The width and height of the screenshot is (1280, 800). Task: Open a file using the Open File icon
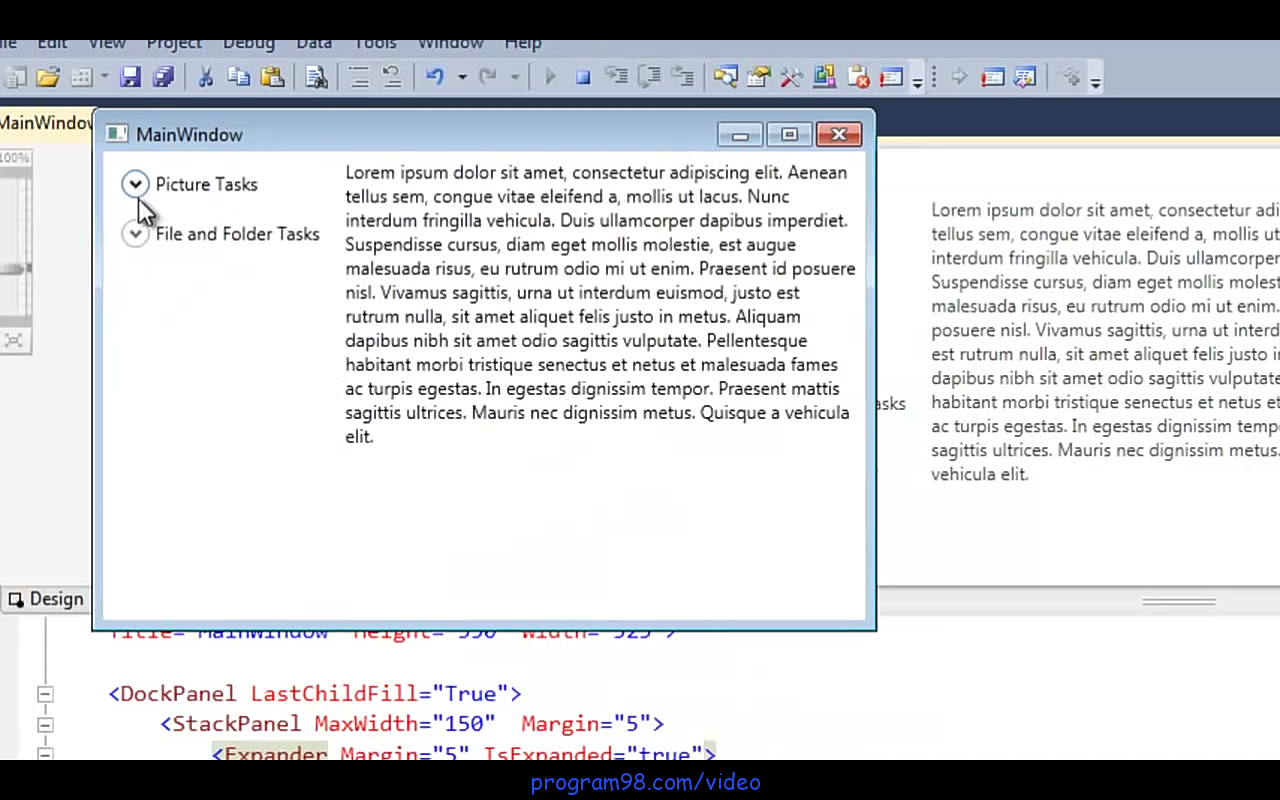coord(48,77)
